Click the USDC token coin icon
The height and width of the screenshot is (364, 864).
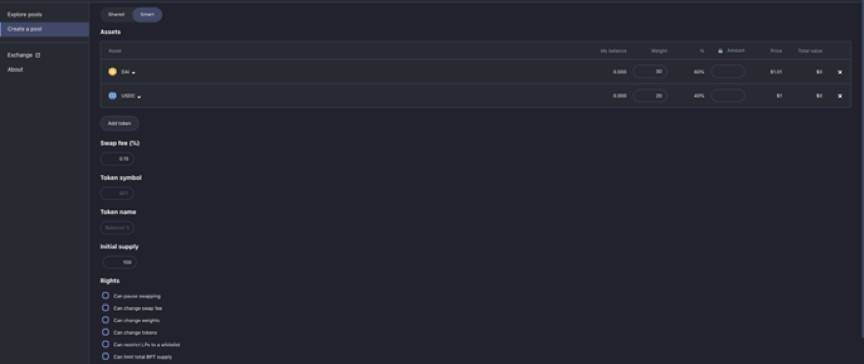point(112,96)
